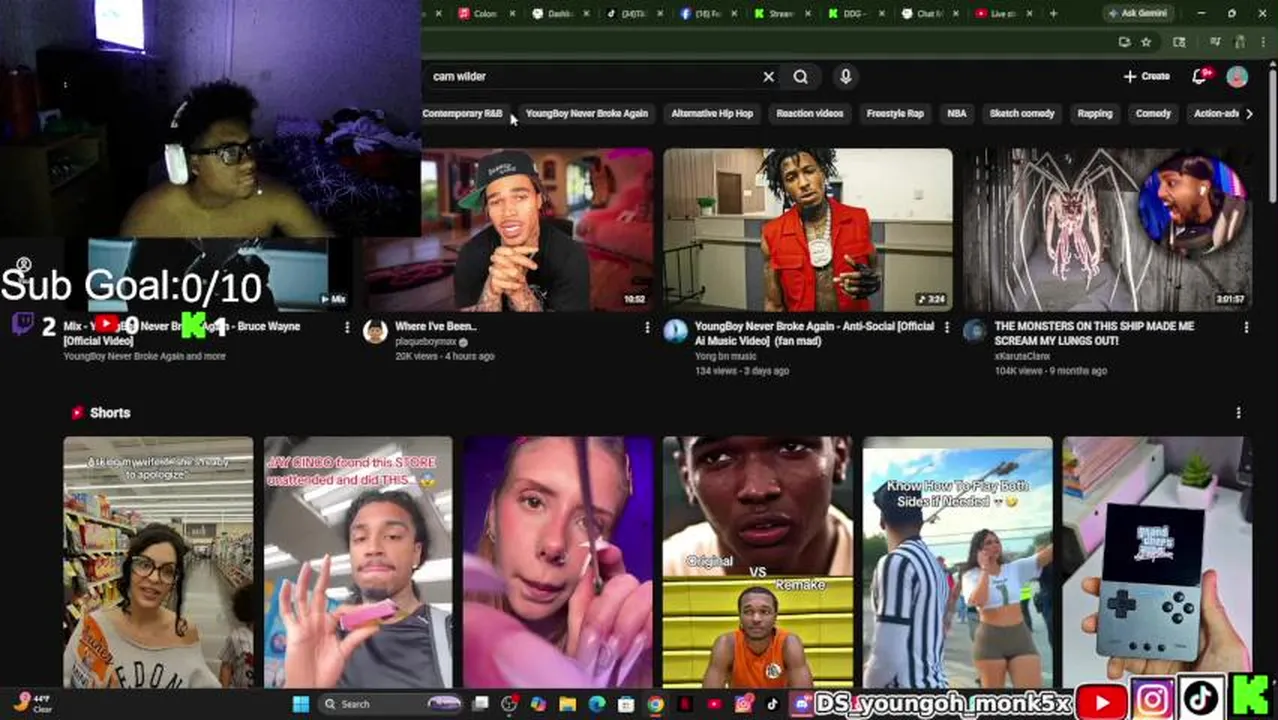Open Yong bn music channel link
The image size is (1278, 720).
(x=725, y=356)
